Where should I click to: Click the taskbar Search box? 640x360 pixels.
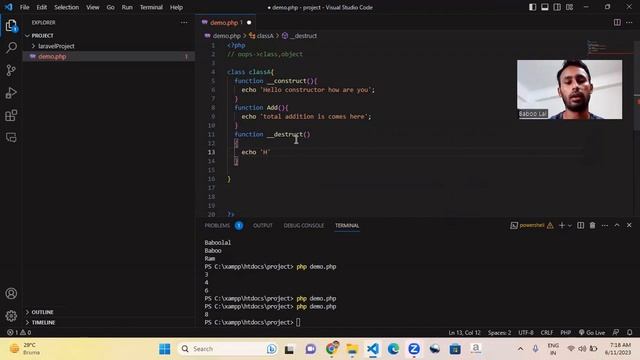(x=228, y=349)
